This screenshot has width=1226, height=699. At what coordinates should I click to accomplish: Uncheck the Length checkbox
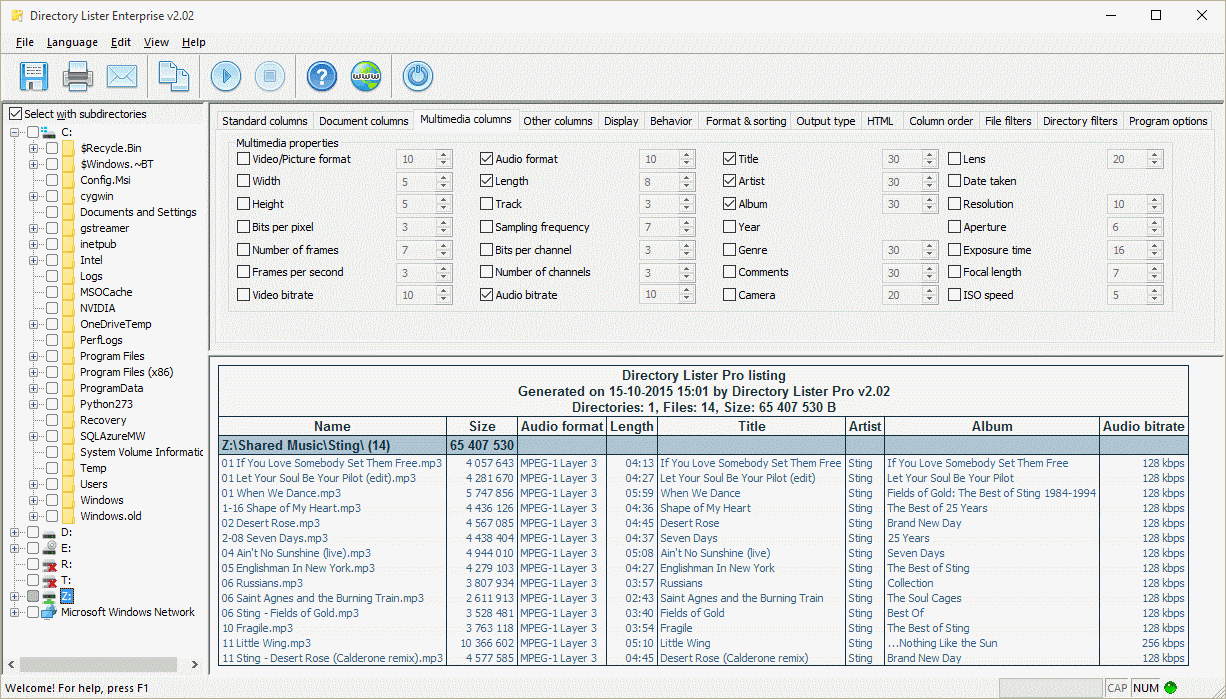(x=486, y=181)
